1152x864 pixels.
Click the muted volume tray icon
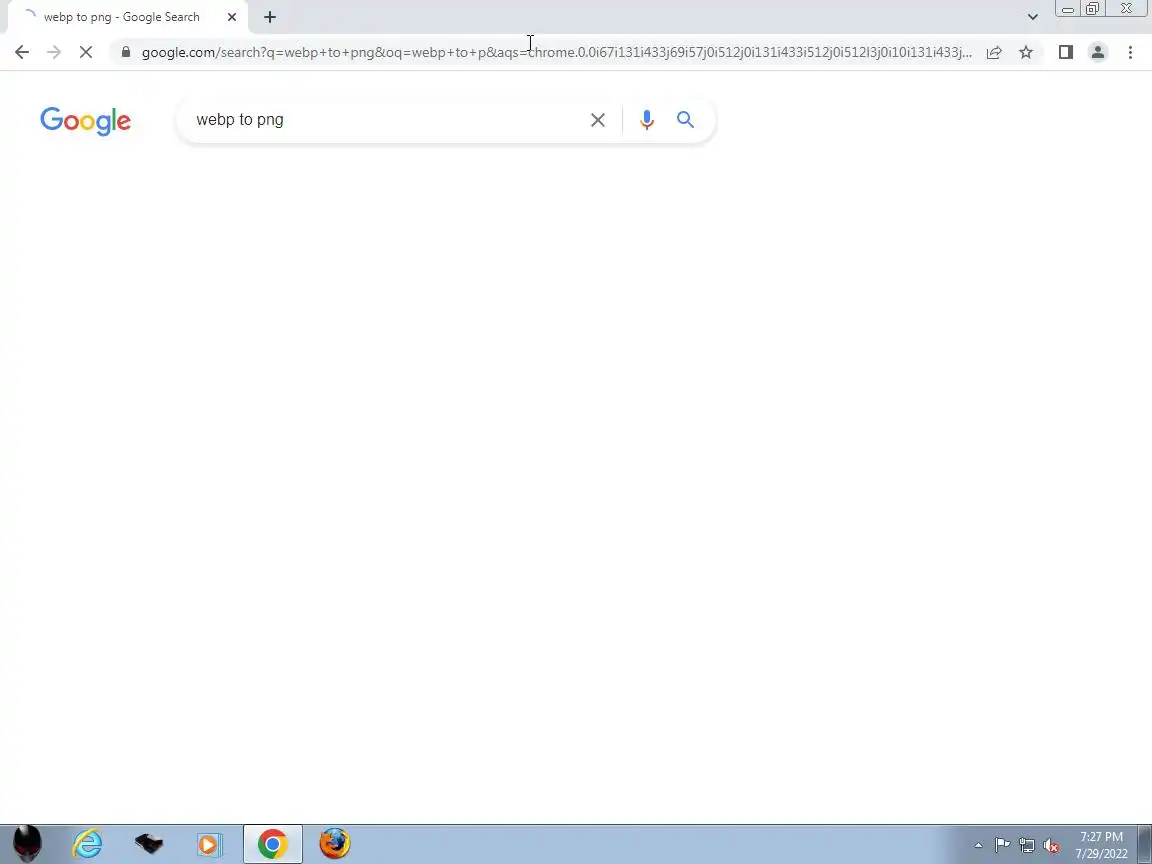pos(1051,846)
